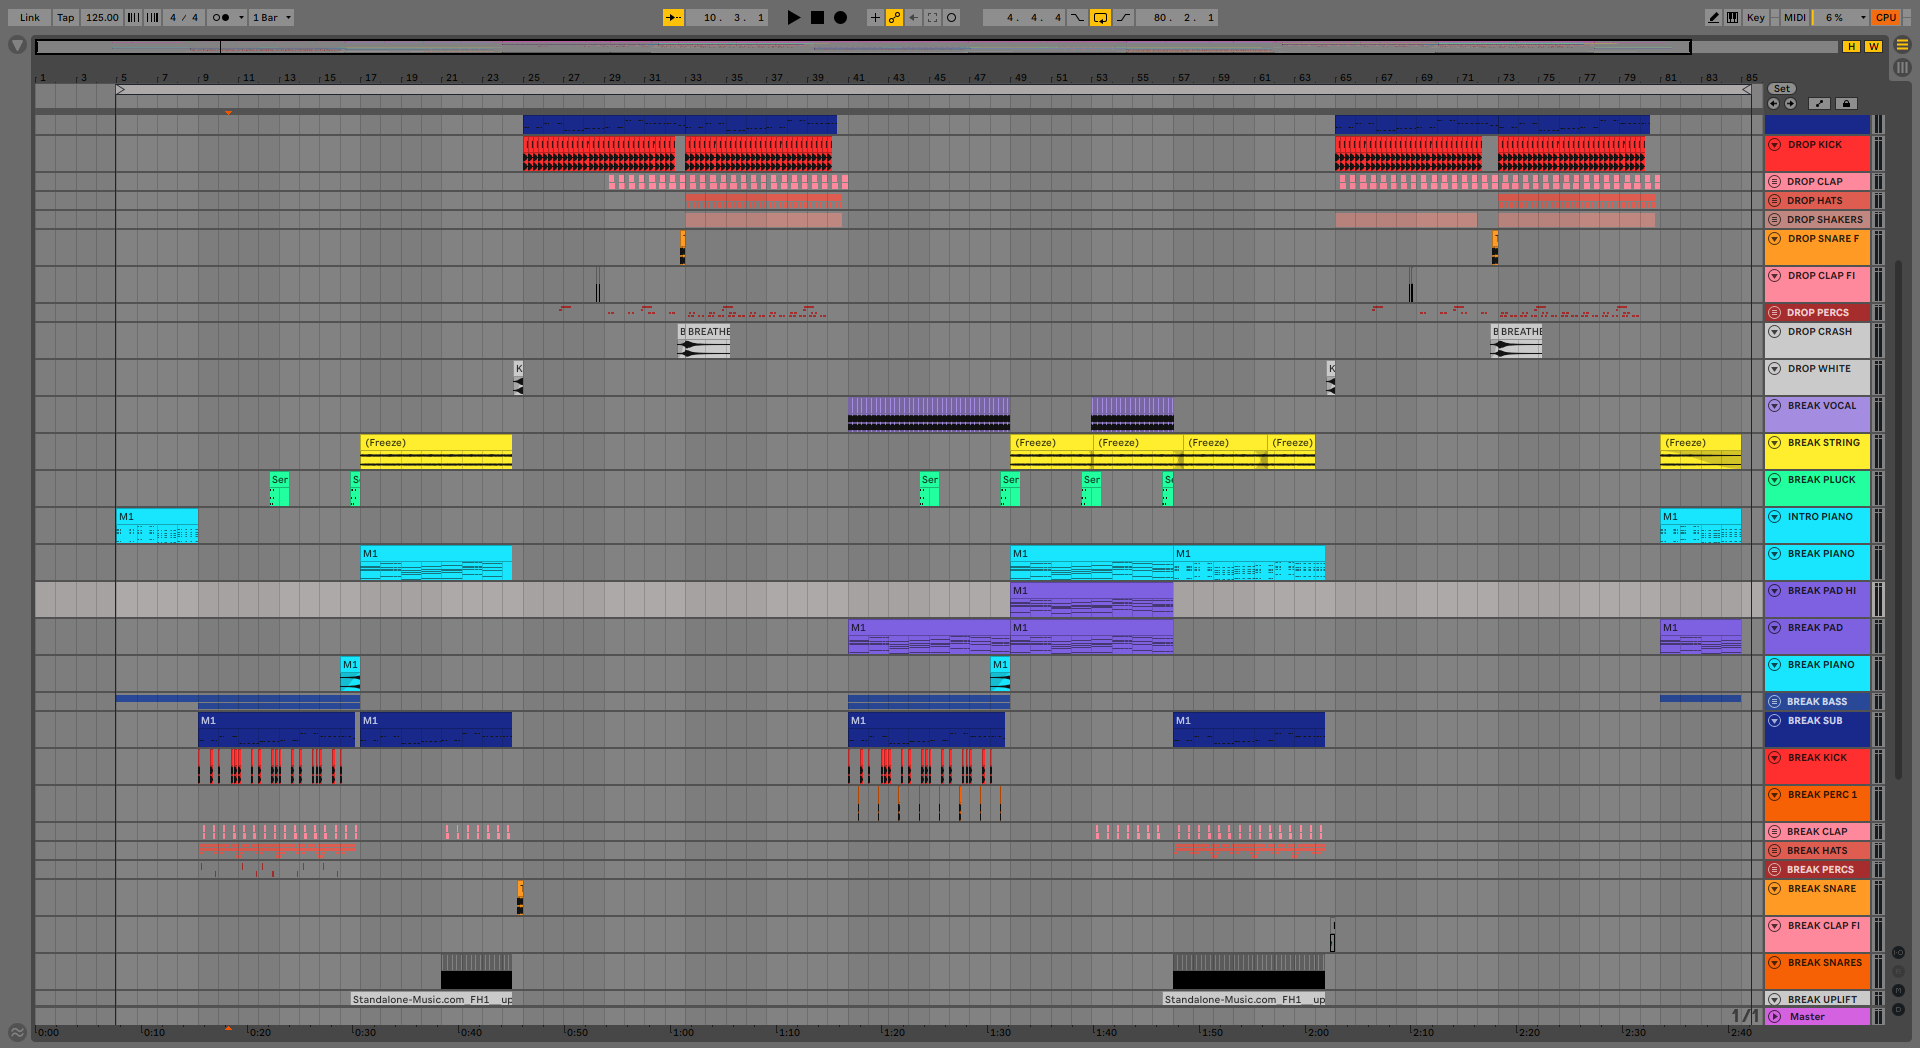Image resolution: width=1920 pixels, height=1048 pixels.
Task: Toggle the Follow playback button
Action: [x=674, y=17]
